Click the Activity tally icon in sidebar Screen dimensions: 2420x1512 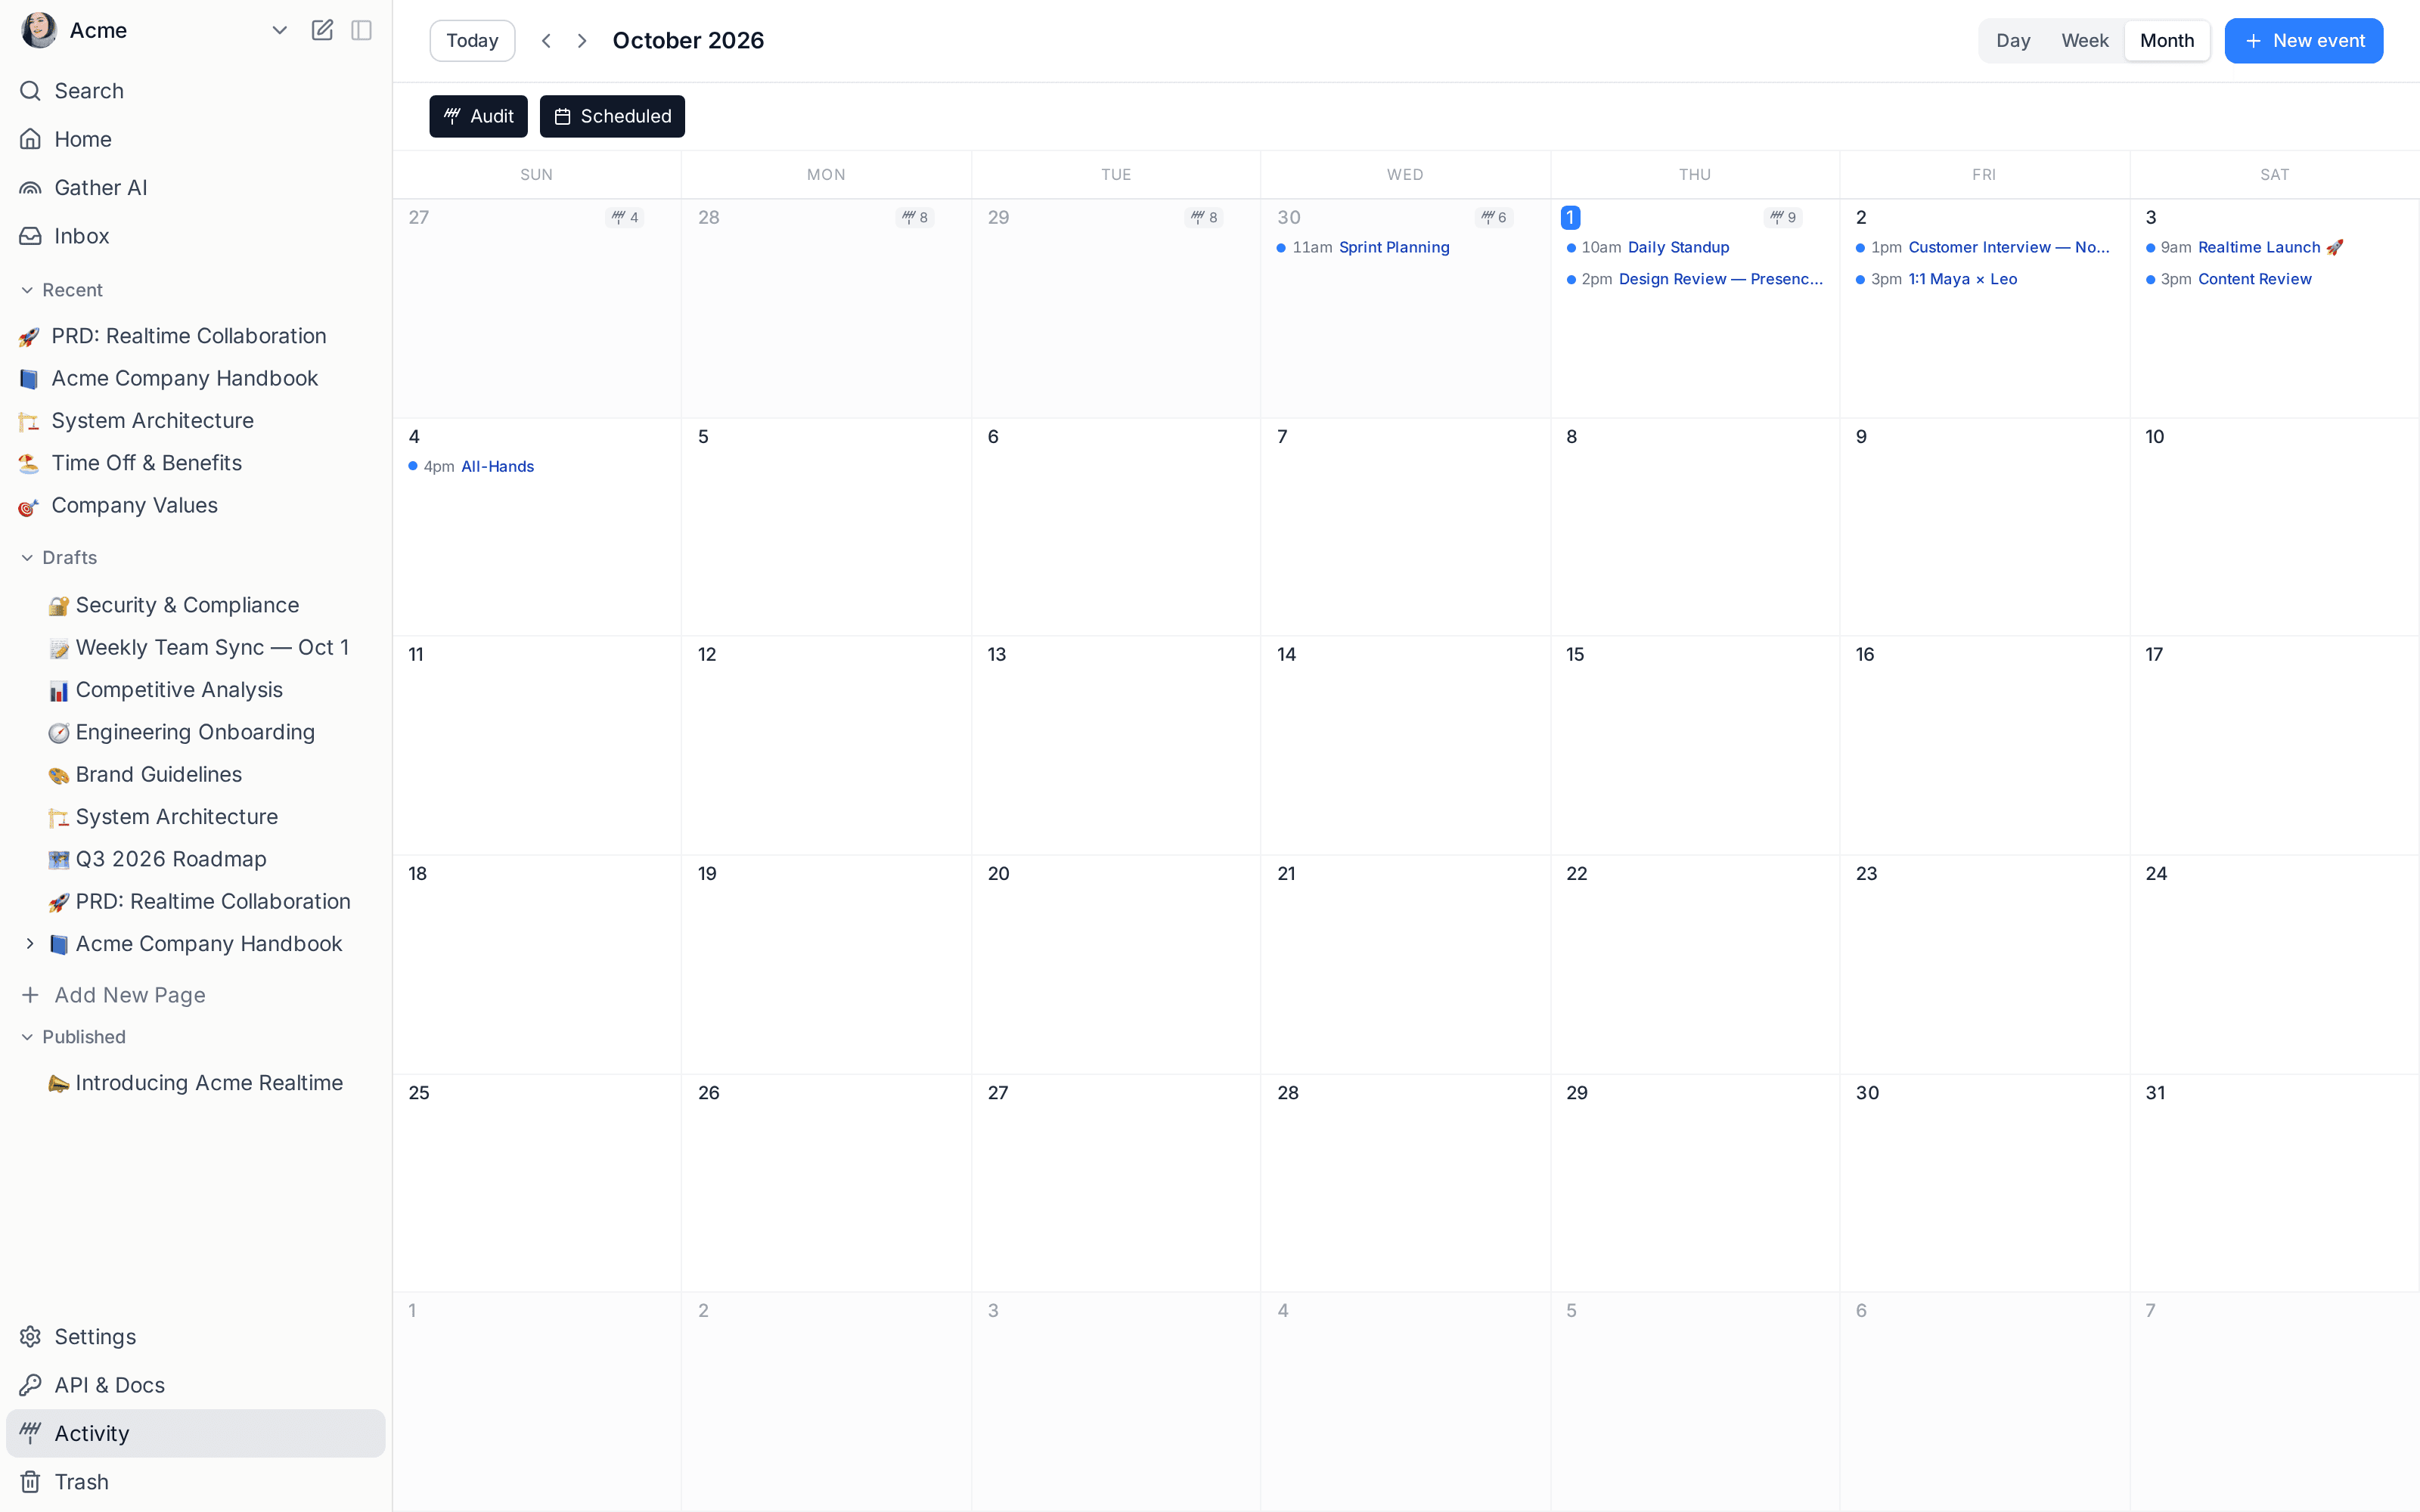(31, 1433)
